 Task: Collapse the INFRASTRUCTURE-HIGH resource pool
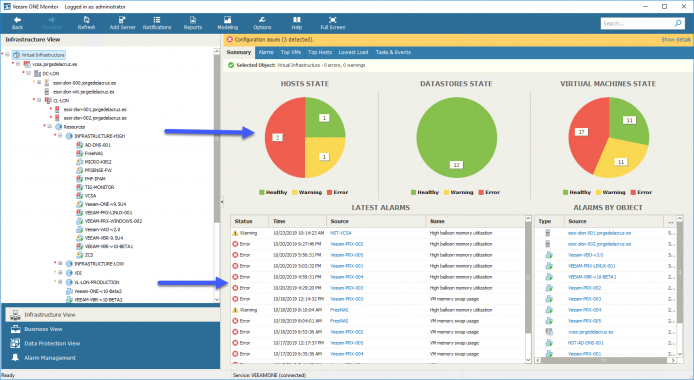click(60, 136)
